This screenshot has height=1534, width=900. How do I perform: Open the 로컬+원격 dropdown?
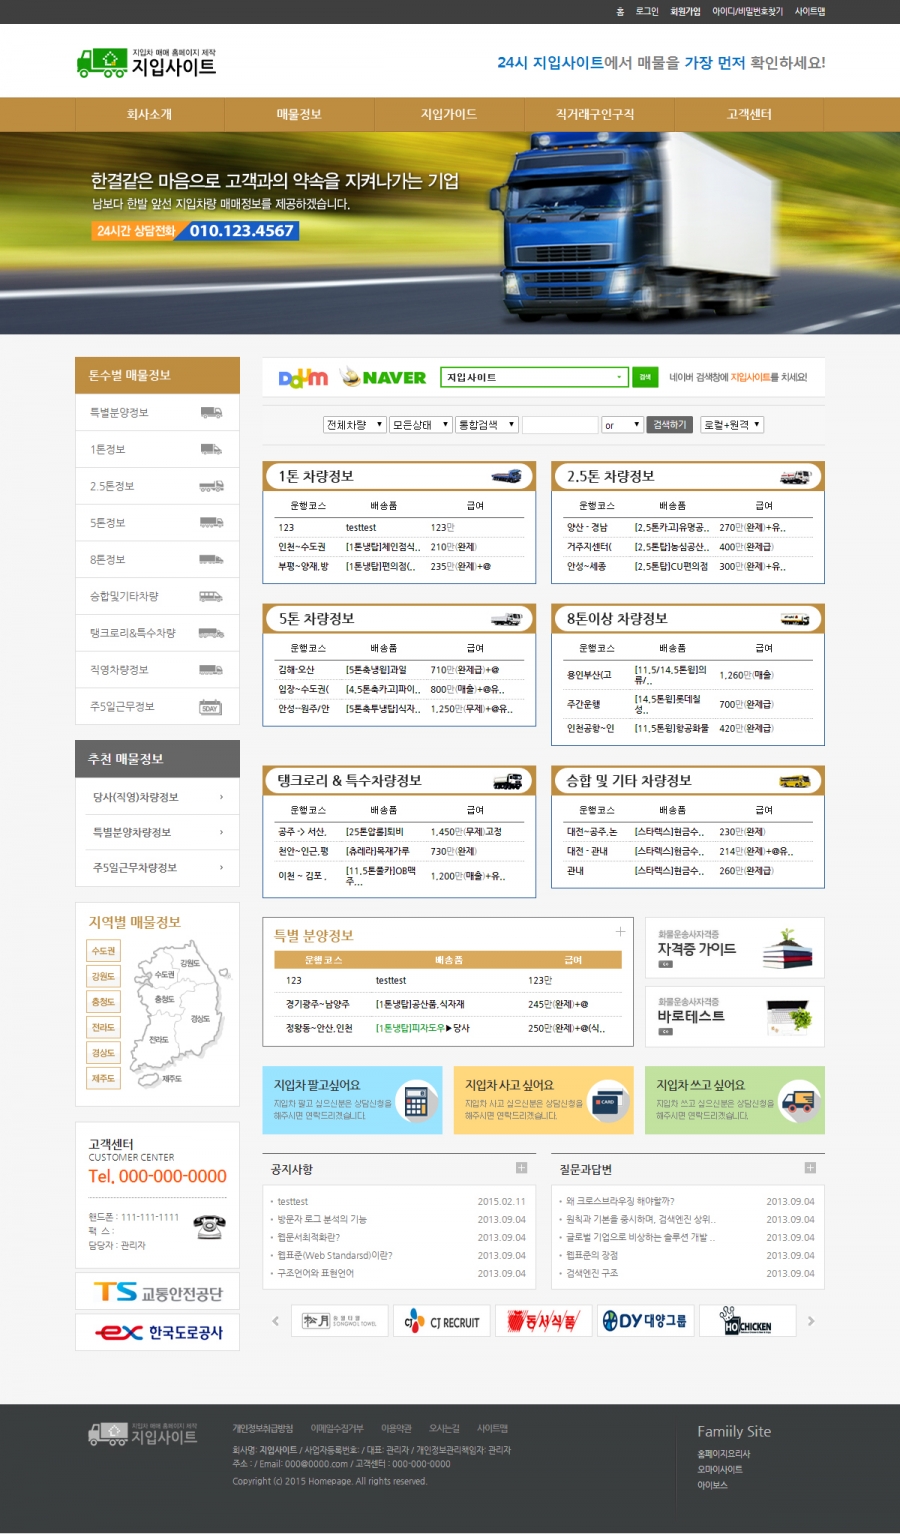point(732,425)
